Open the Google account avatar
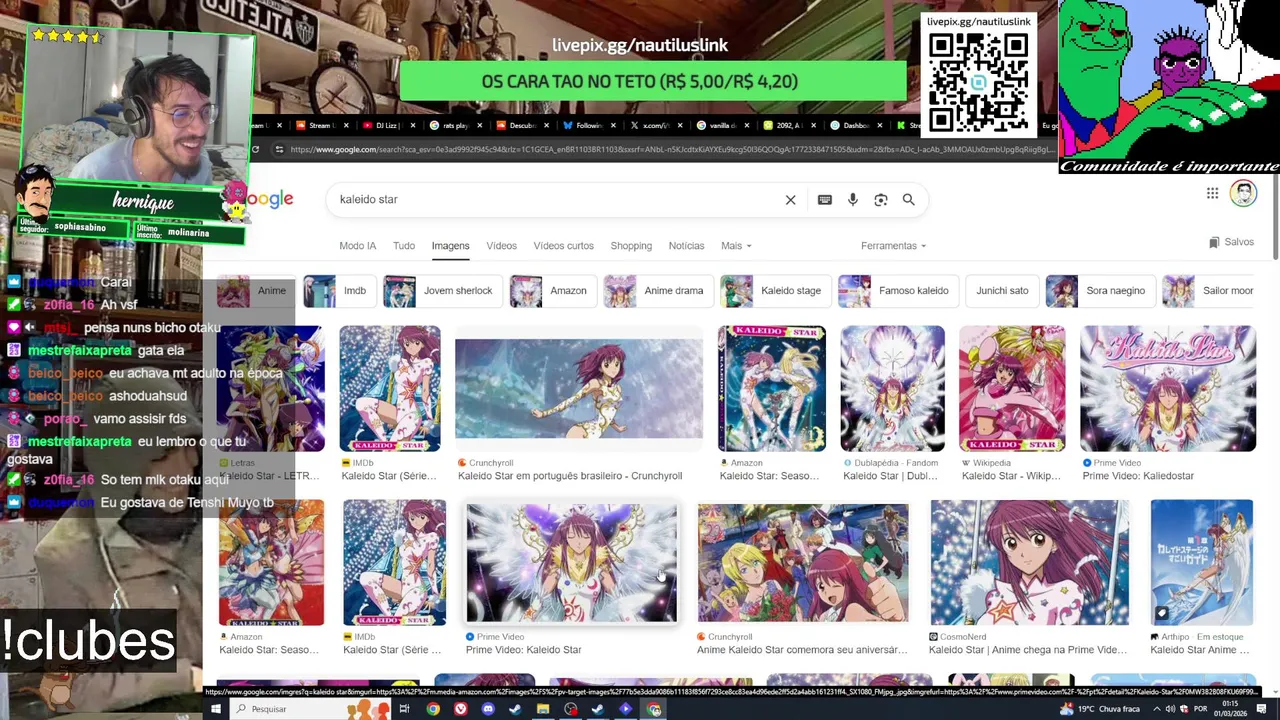 click(x=1243, y=193)
